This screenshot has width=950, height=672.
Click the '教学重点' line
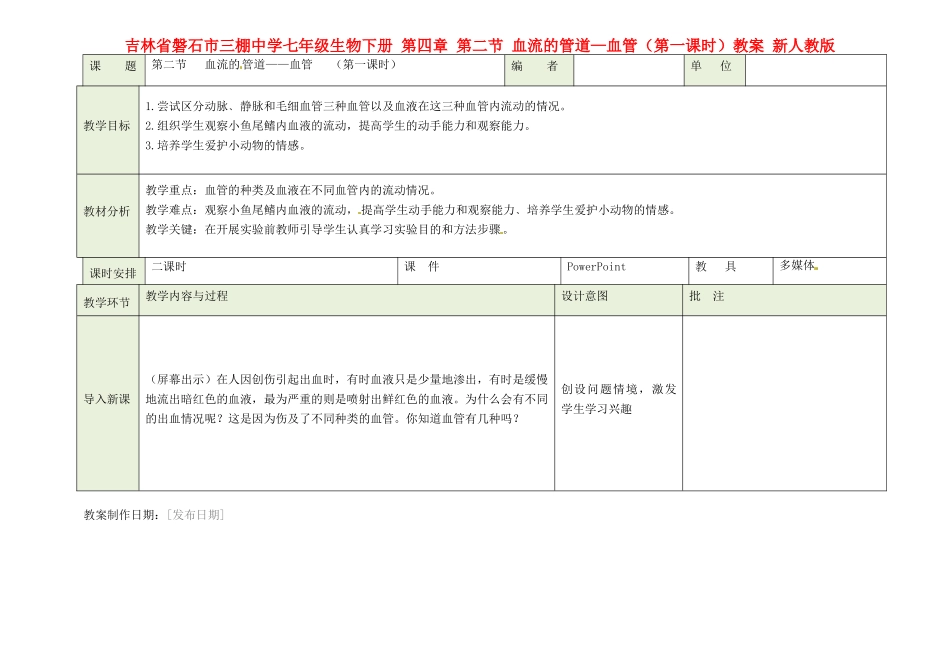291,190
